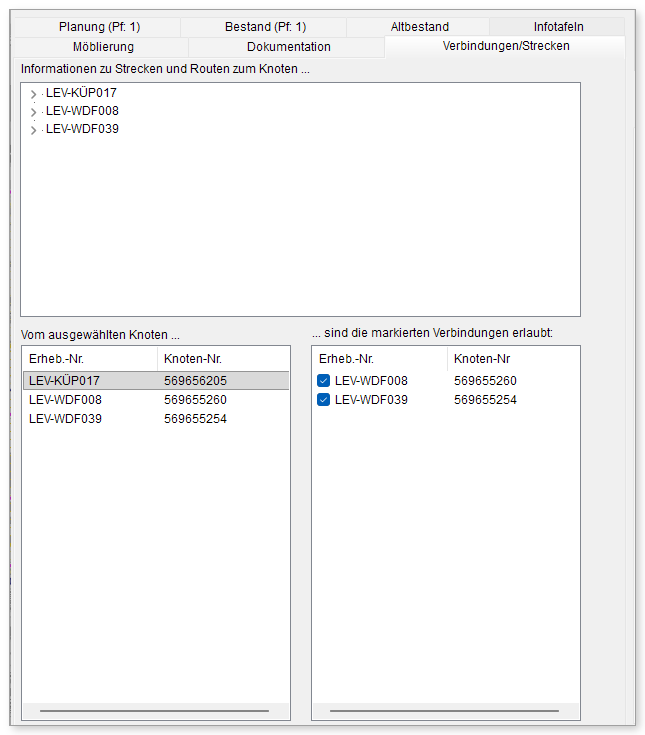Sort left list by Knoten-Nr. column header
Viewport: 645px width, 735px height.
coord(223,359)
